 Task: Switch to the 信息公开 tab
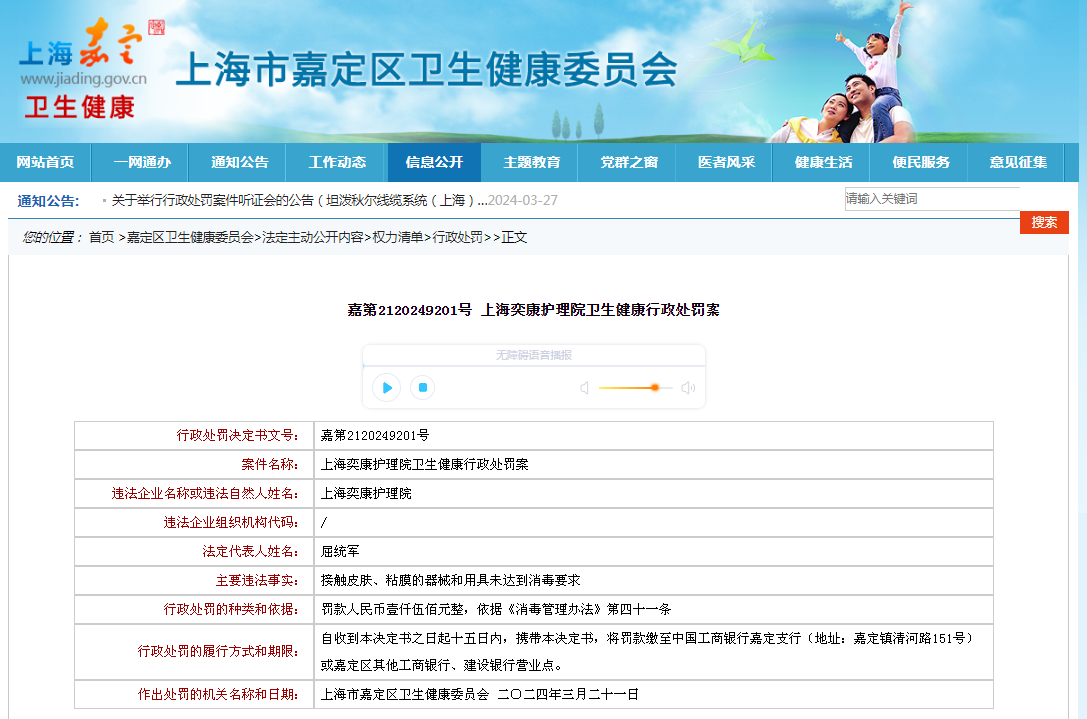tap(434, 162)
